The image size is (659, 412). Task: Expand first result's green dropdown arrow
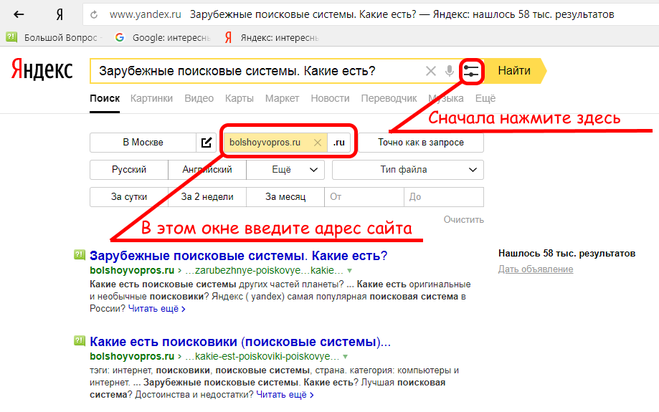click(349, 271)
